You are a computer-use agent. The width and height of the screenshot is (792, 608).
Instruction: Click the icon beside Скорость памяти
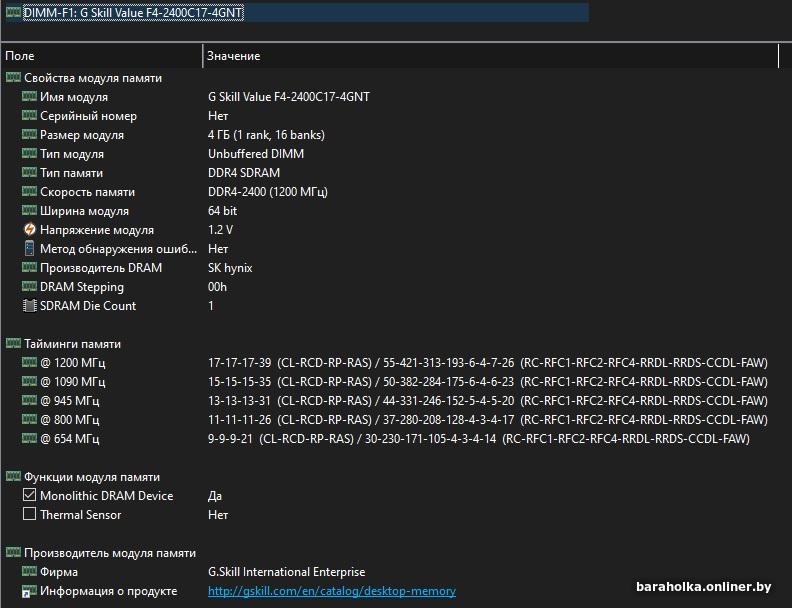click(29, 191)
